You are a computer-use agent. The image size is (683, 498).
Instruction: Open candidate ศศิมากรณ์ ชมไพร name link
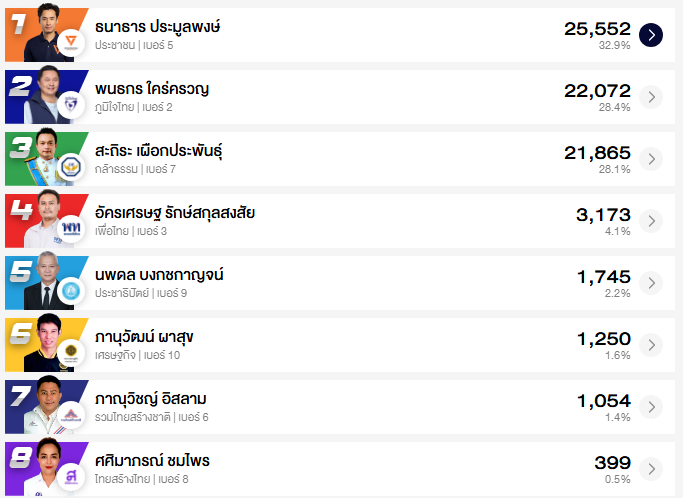[152, 461]
